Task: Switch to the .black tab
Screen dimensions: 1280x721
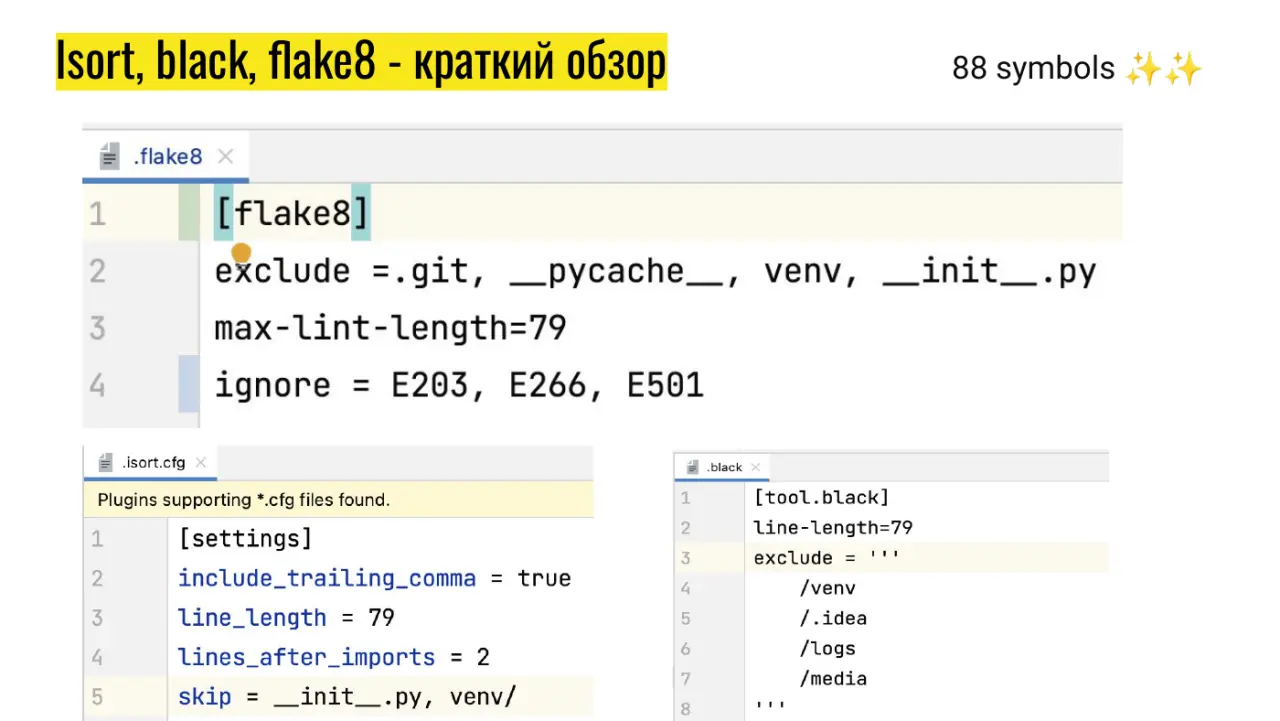Action: (722, 467)
